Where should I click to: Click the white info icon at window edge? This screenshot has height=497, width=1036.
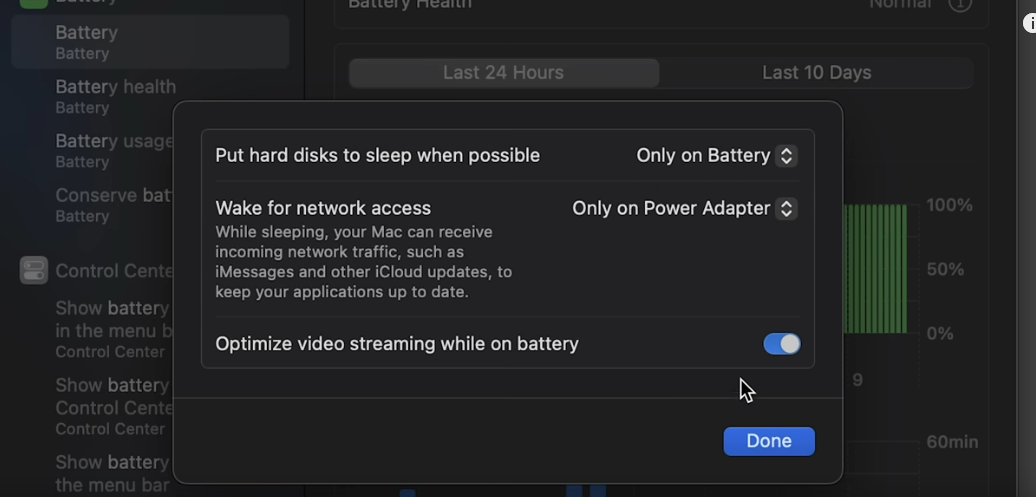click(x=1030, y=23)
